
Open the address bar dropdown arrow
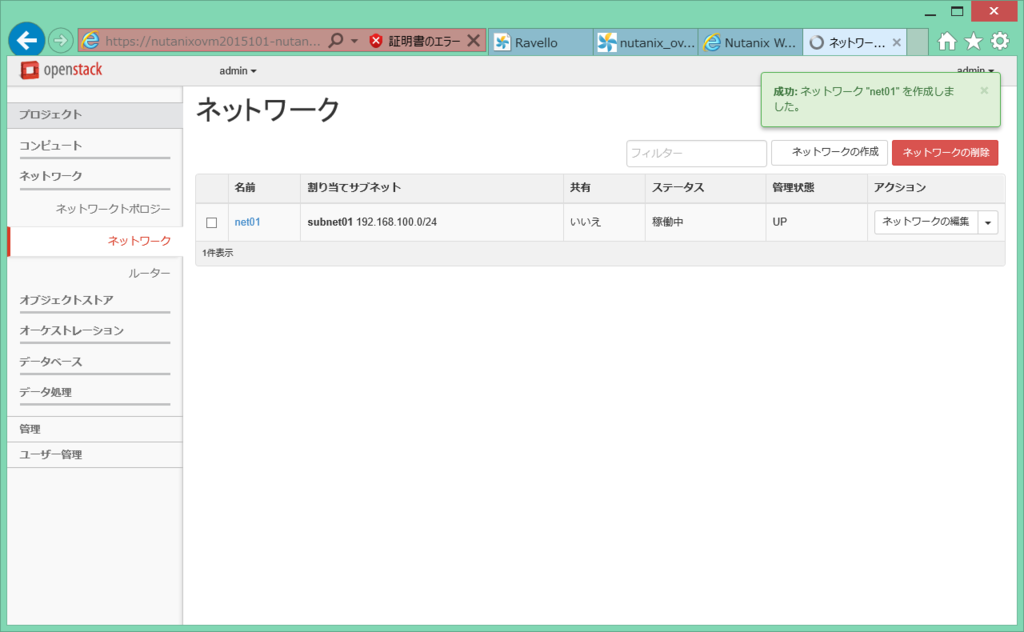(x=355, y=41)
